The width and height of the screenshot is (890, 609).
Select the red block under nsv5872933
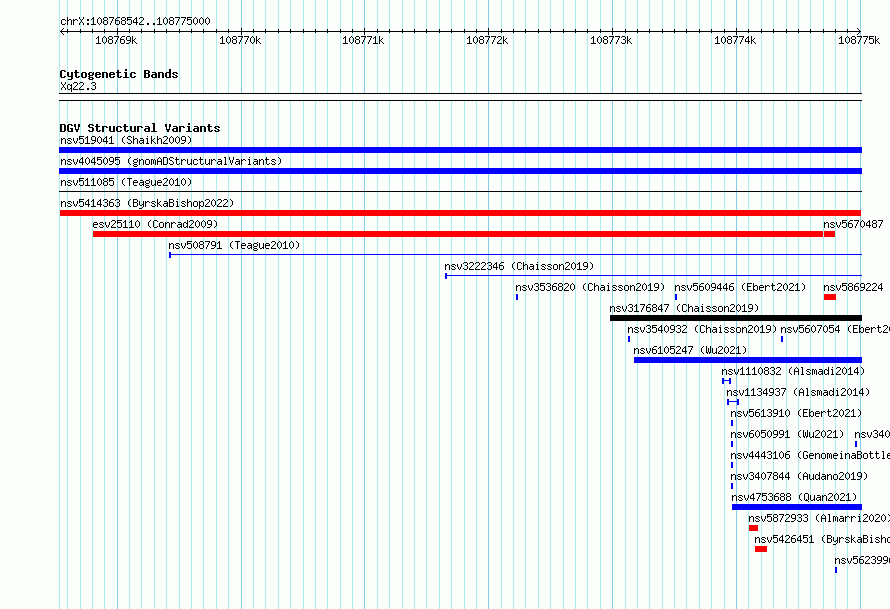click(753, 528)
